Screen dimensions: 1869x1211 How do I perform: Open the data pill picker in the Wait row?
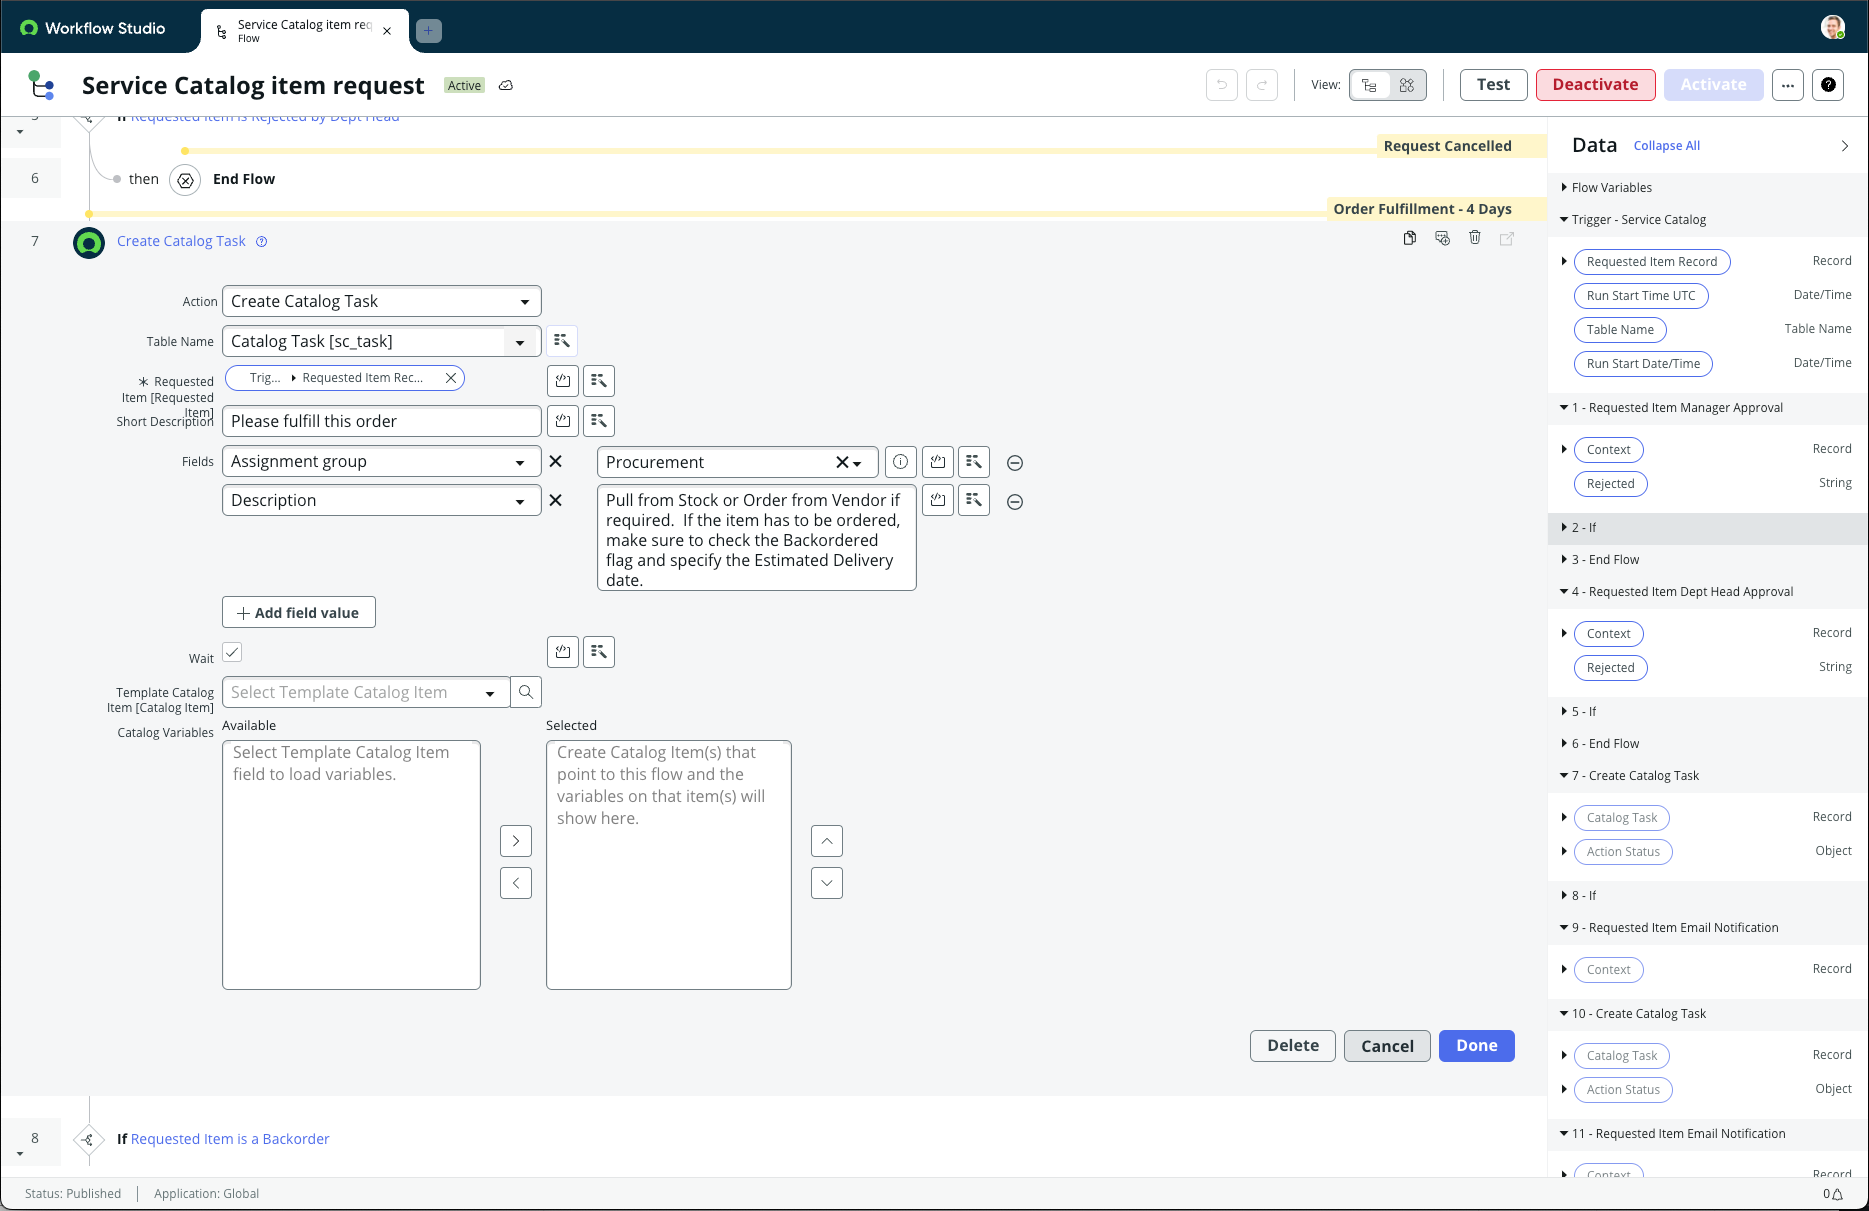point(599,652)
